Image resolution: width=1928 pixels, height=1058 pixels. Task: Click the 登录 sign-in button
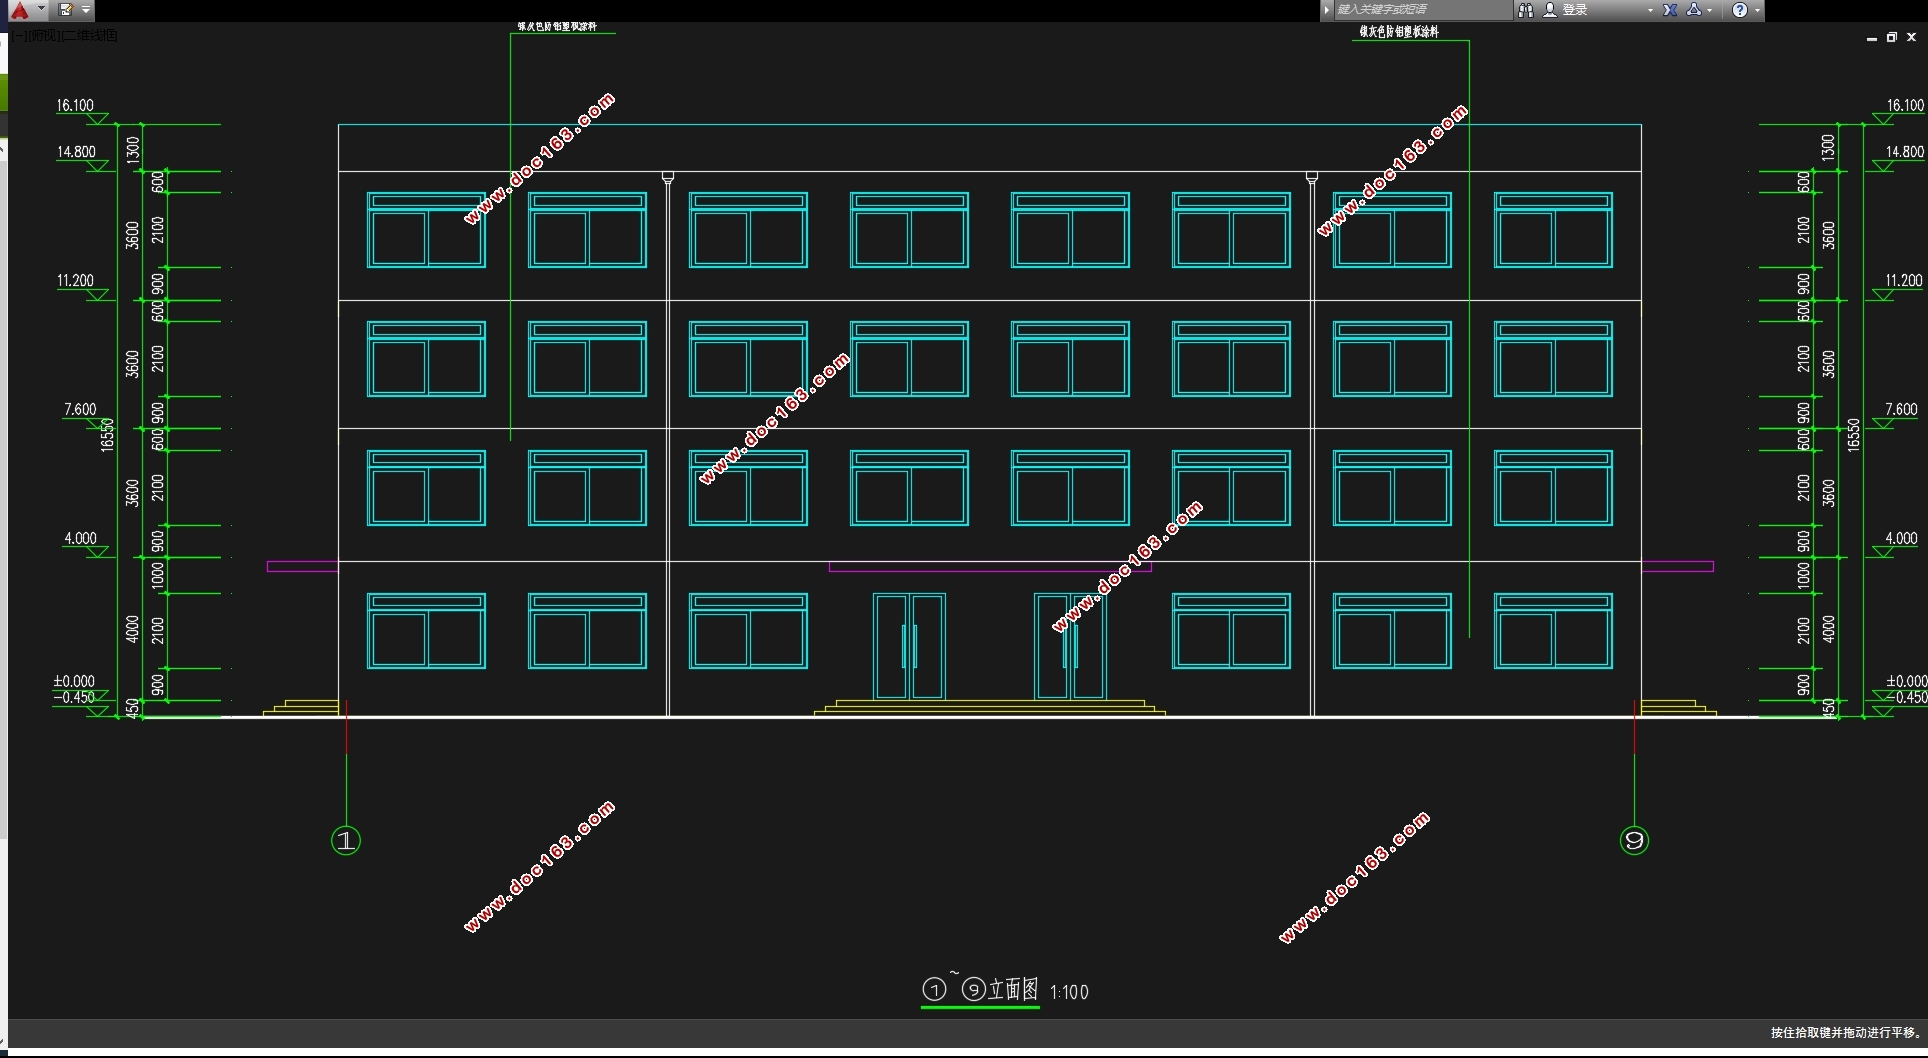[x=1566, y=10]
